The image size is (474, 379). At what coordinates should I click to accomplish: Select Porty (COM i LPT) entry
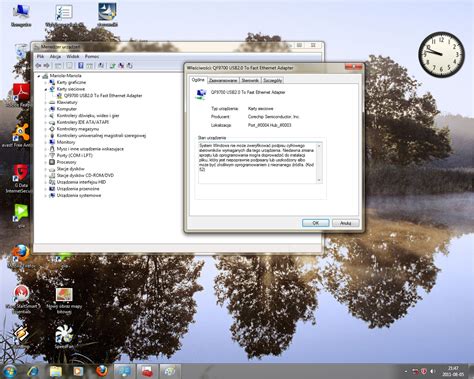point(75,156)
